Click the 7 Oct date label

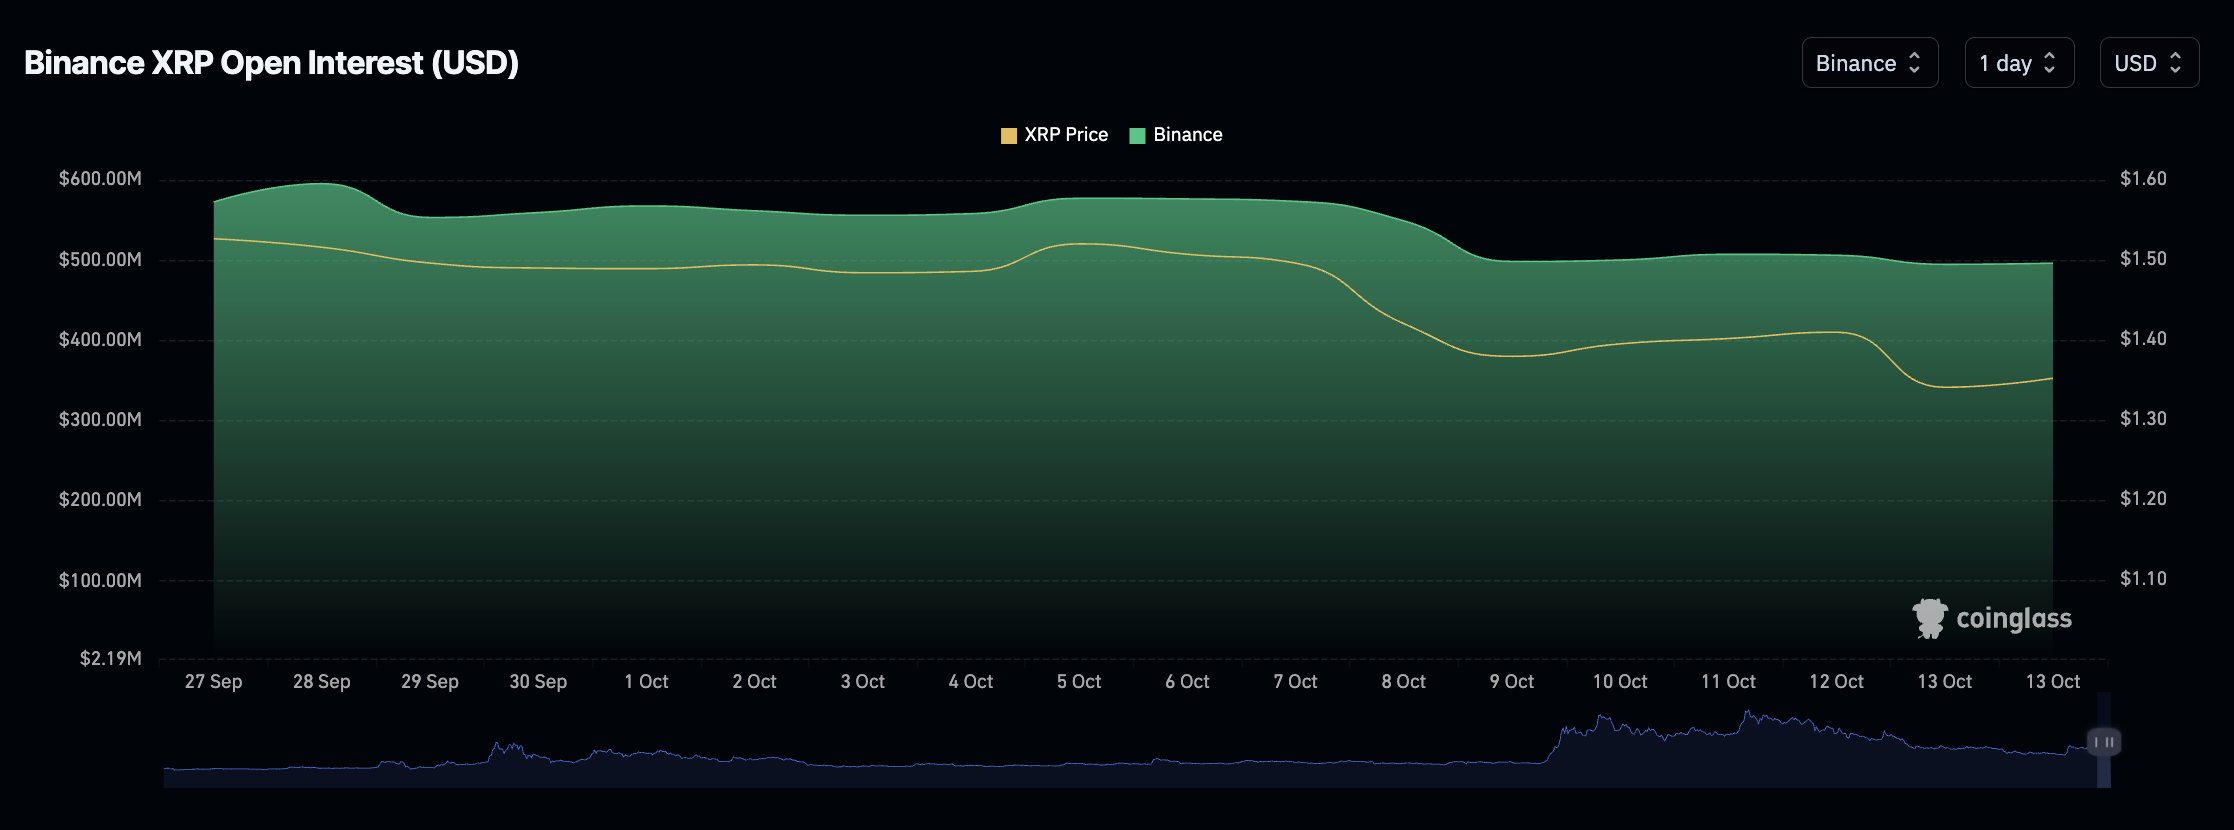(x=1295, y=682)
